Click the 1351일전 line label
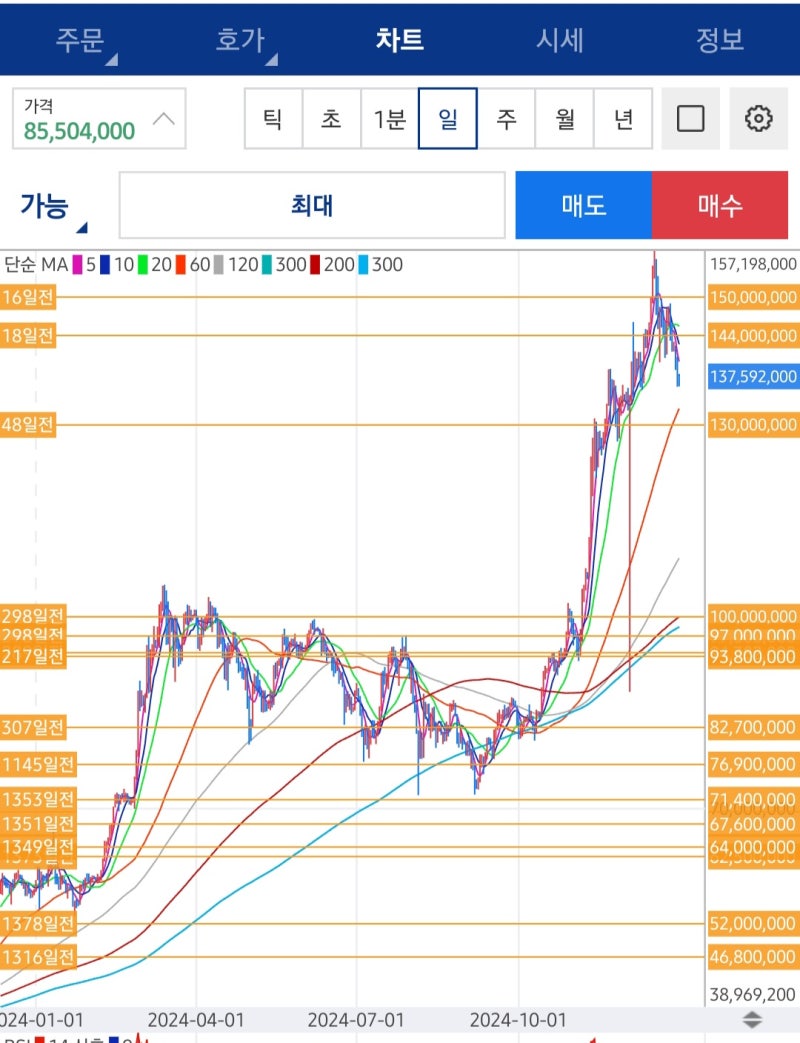The image size is (800, 1043). [38, 824]
